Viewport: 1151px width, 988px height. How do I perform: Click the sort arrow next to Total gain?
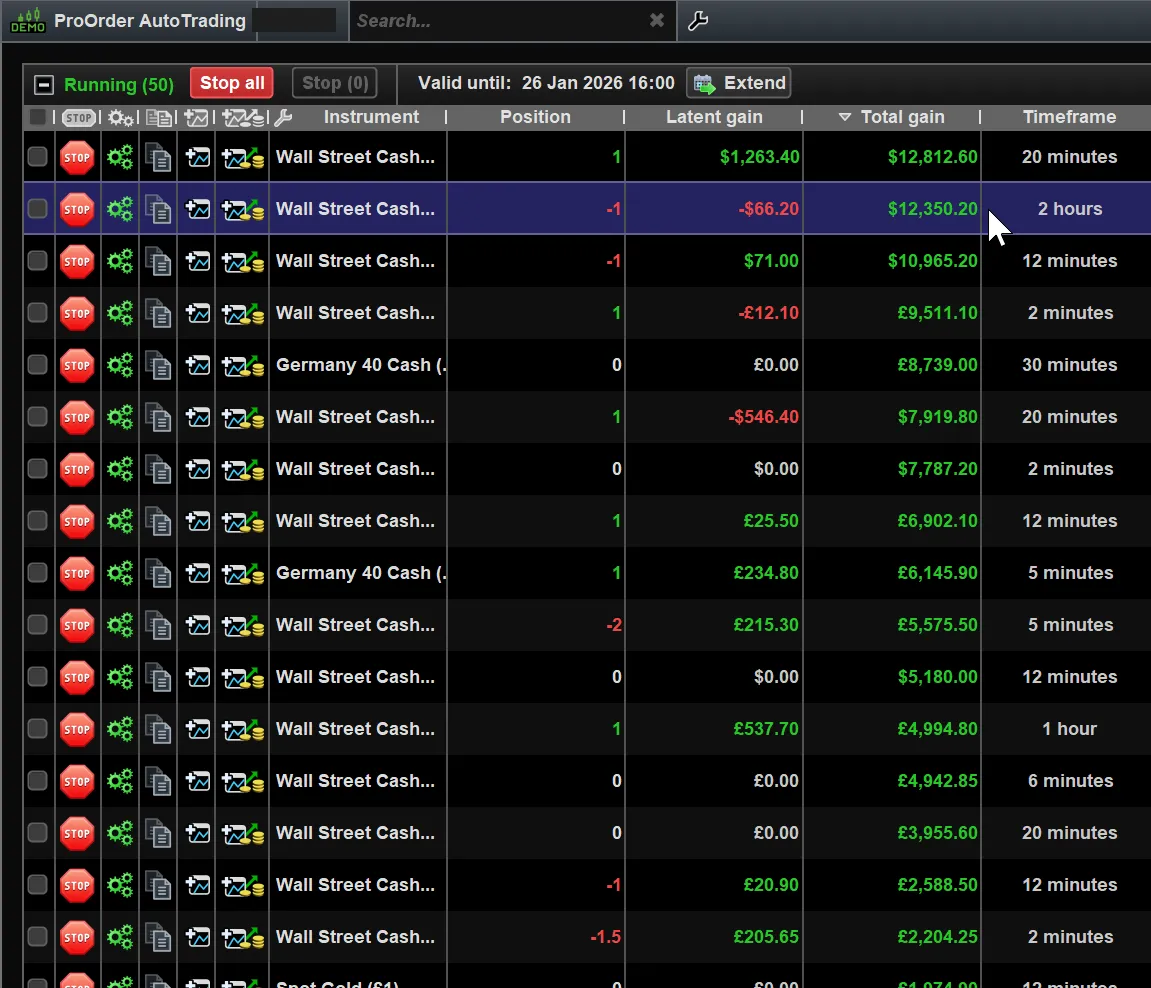[845, 118]
